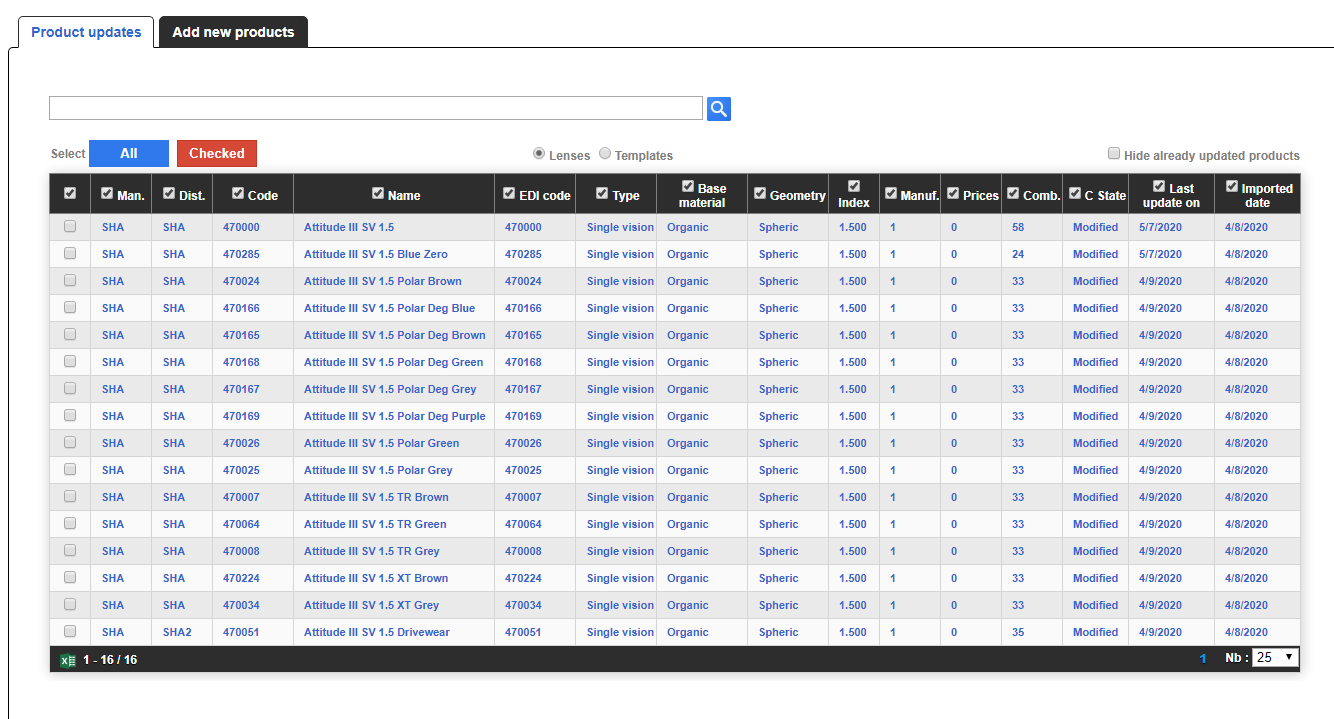Image resolution: width=1334 pixels, height=719 pixels.
Task: Toggle the header select-all rows checkbox
Action: coord(70,193)
